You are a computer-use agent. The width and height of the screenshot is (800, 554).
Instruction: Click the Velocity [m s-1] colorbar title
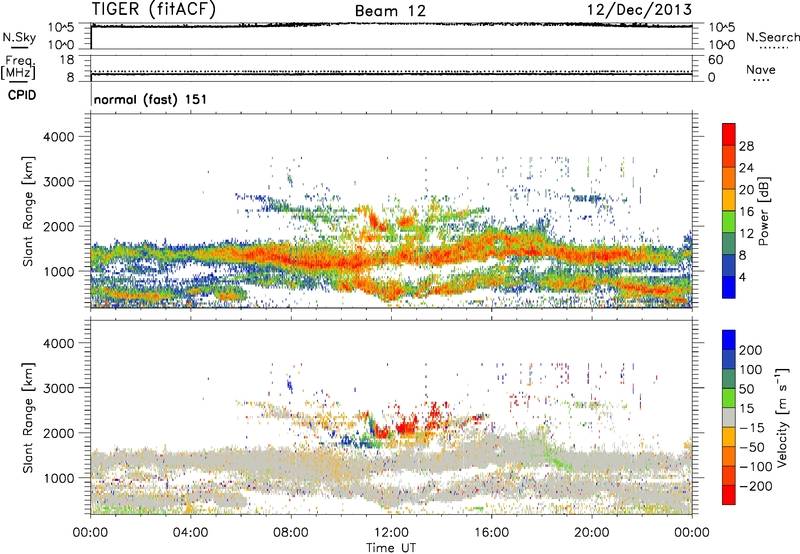coord(783,417)
